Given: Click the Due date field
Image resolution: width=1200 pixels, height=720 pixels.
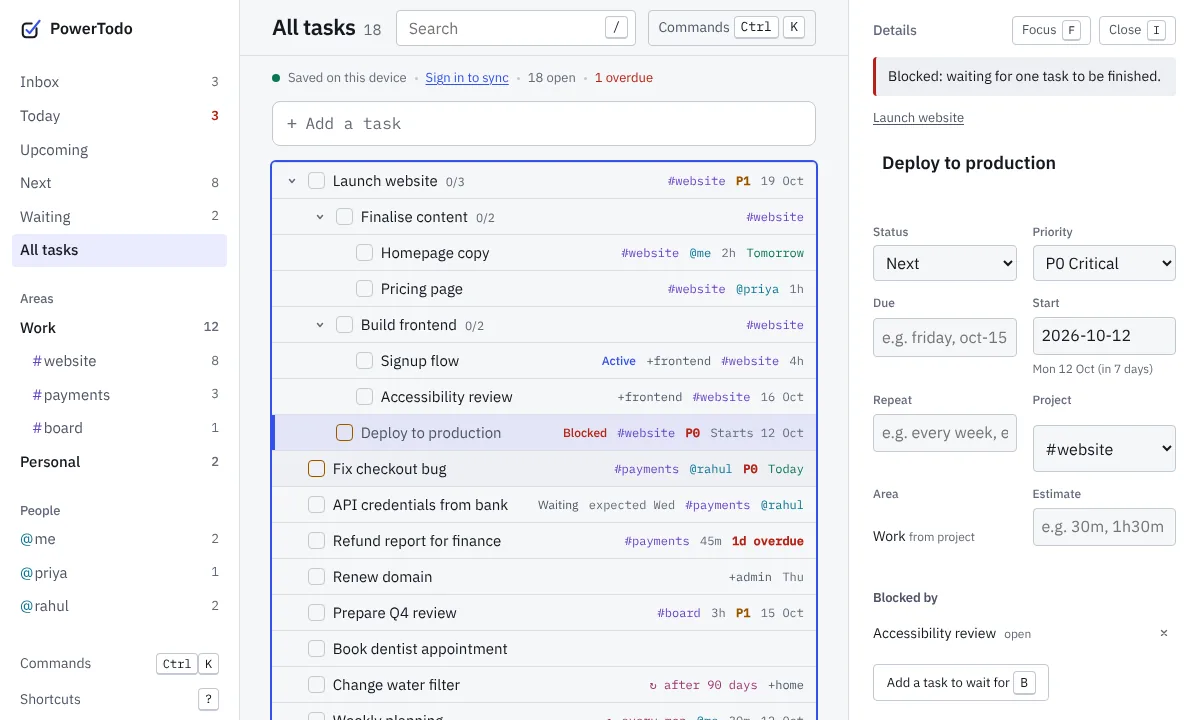Looking at the screenshot, I should 945,337.
